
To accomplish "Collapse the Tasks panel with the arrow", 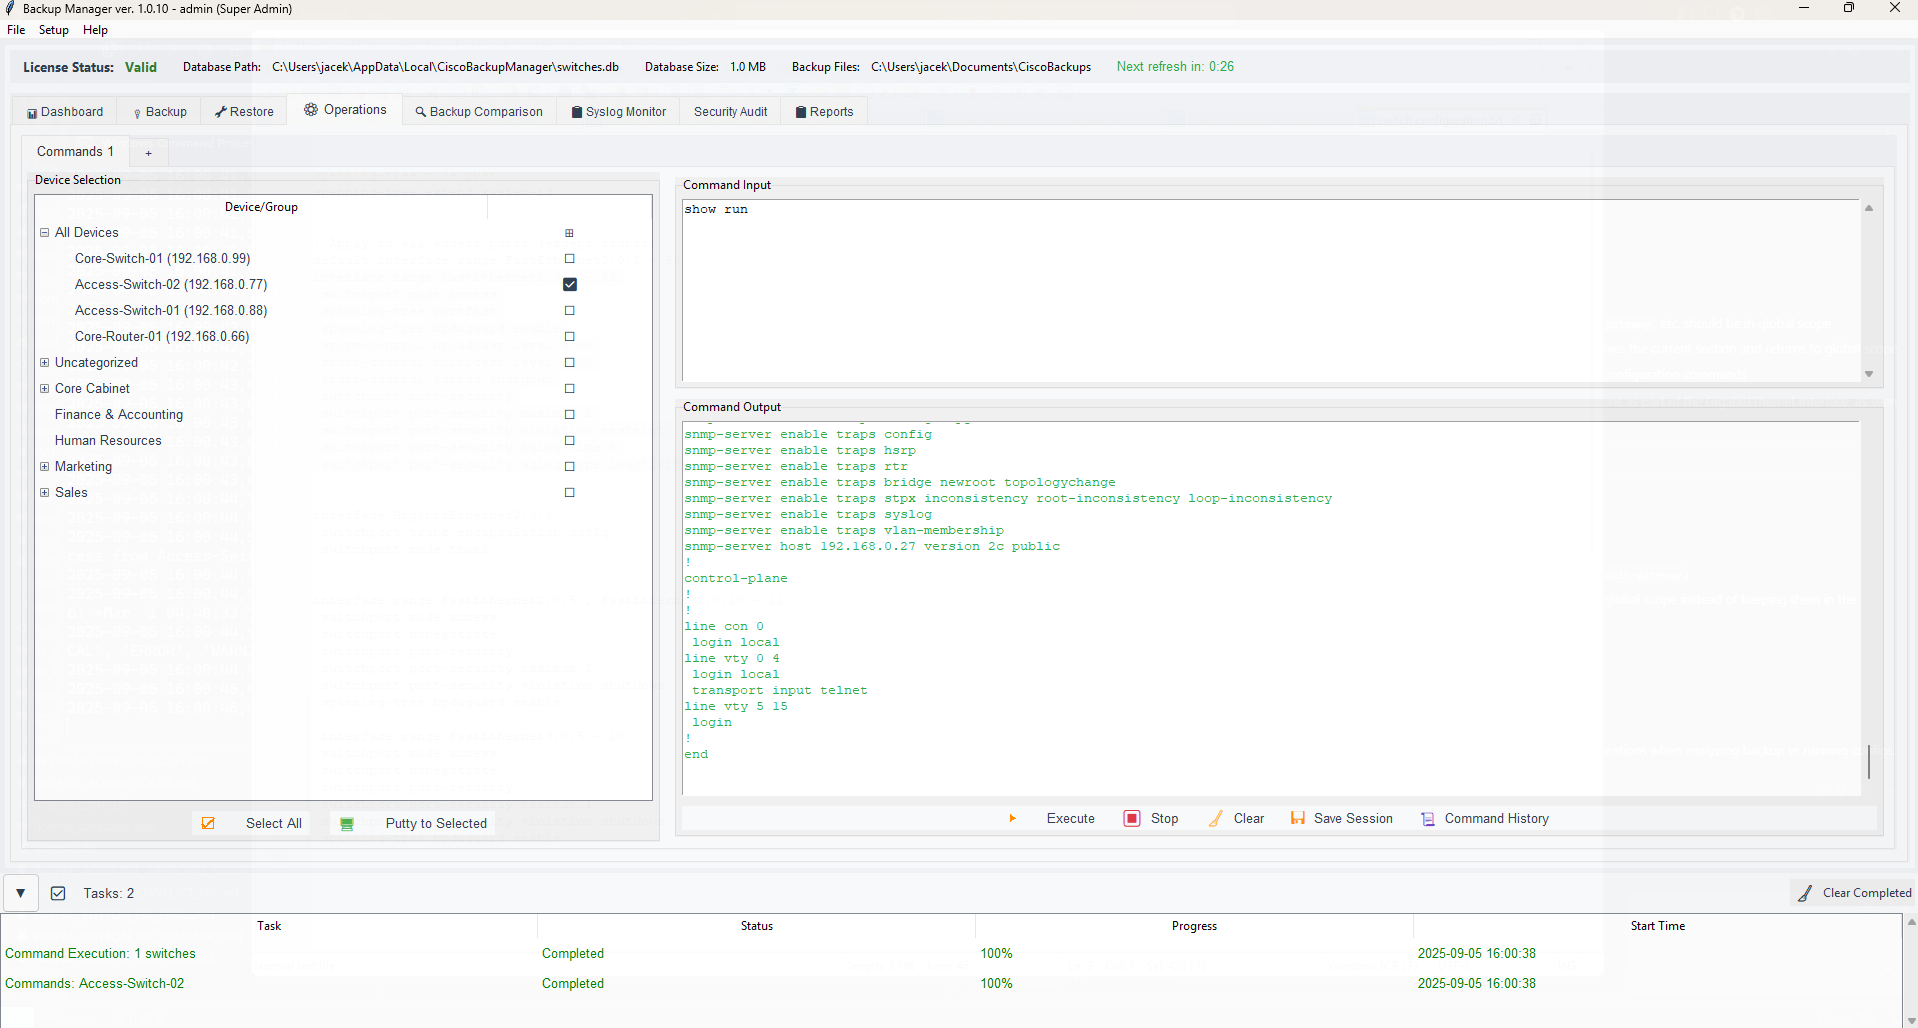I will coord(20,893).
